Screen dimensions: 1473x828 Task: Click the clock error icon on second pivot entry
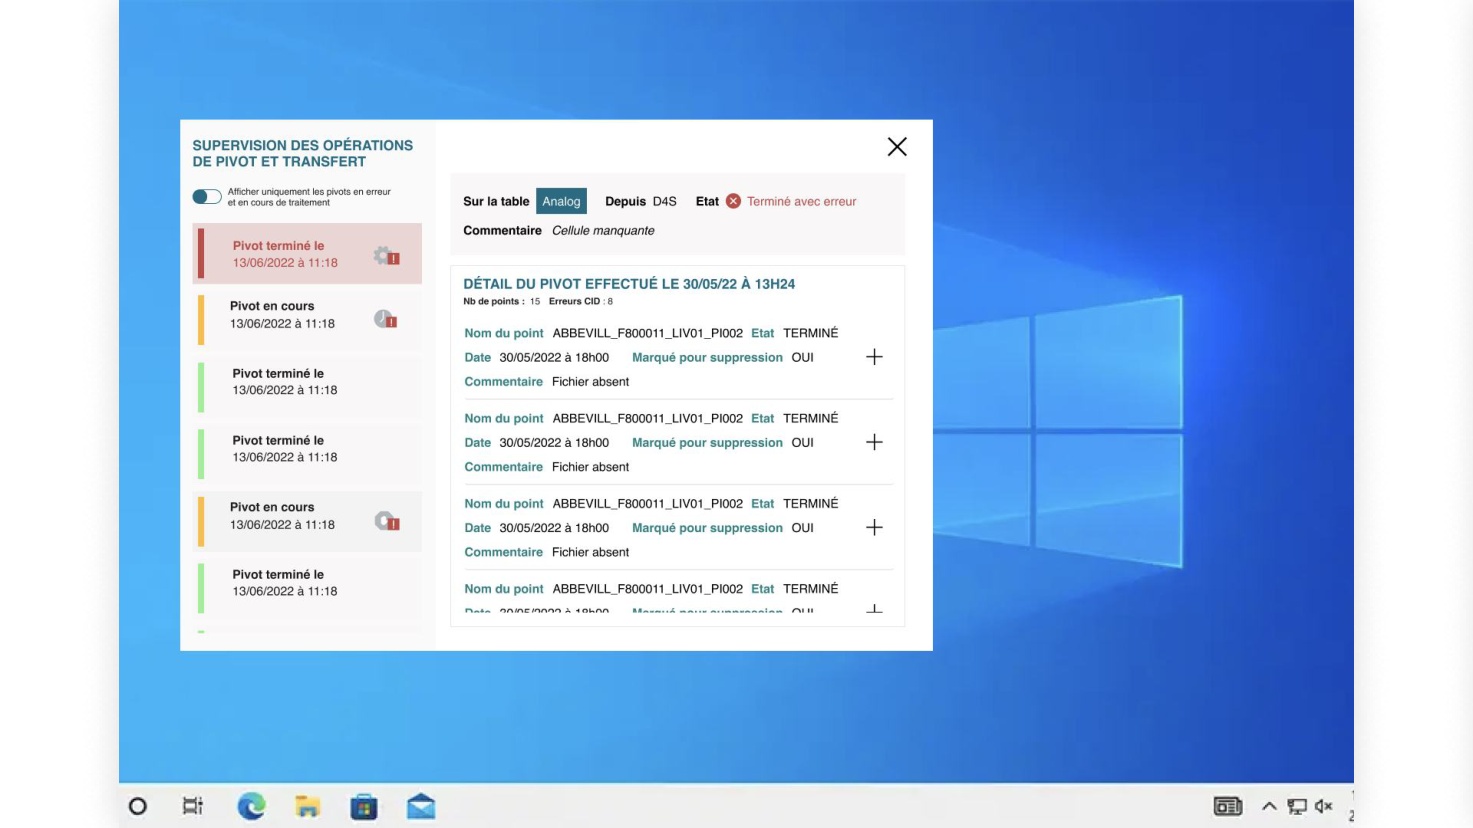[386, 319]
